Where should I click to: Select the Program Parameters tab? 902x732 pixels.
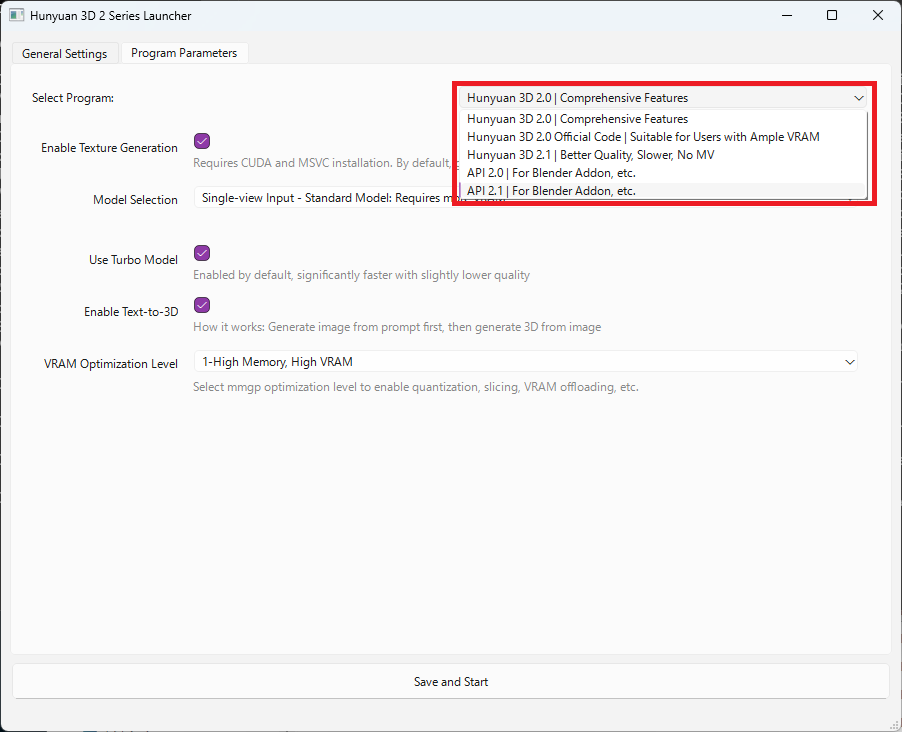click(x=184, y=53)
